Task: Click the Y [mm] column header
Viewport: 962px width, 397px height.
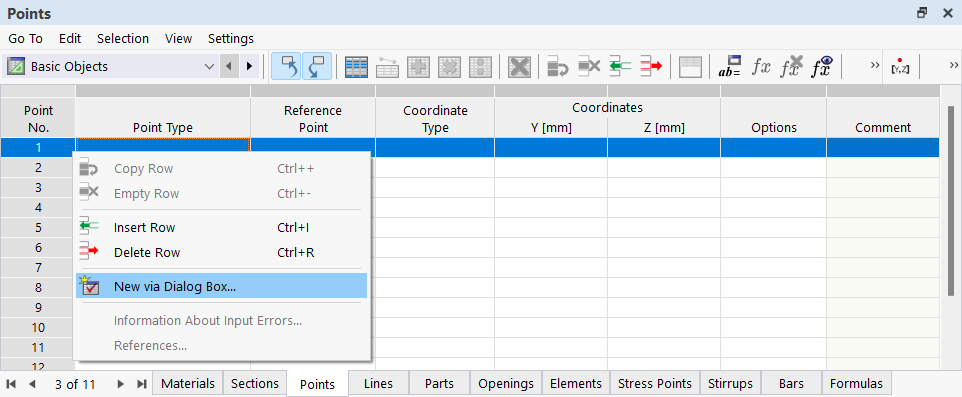Action: (551, 128)
